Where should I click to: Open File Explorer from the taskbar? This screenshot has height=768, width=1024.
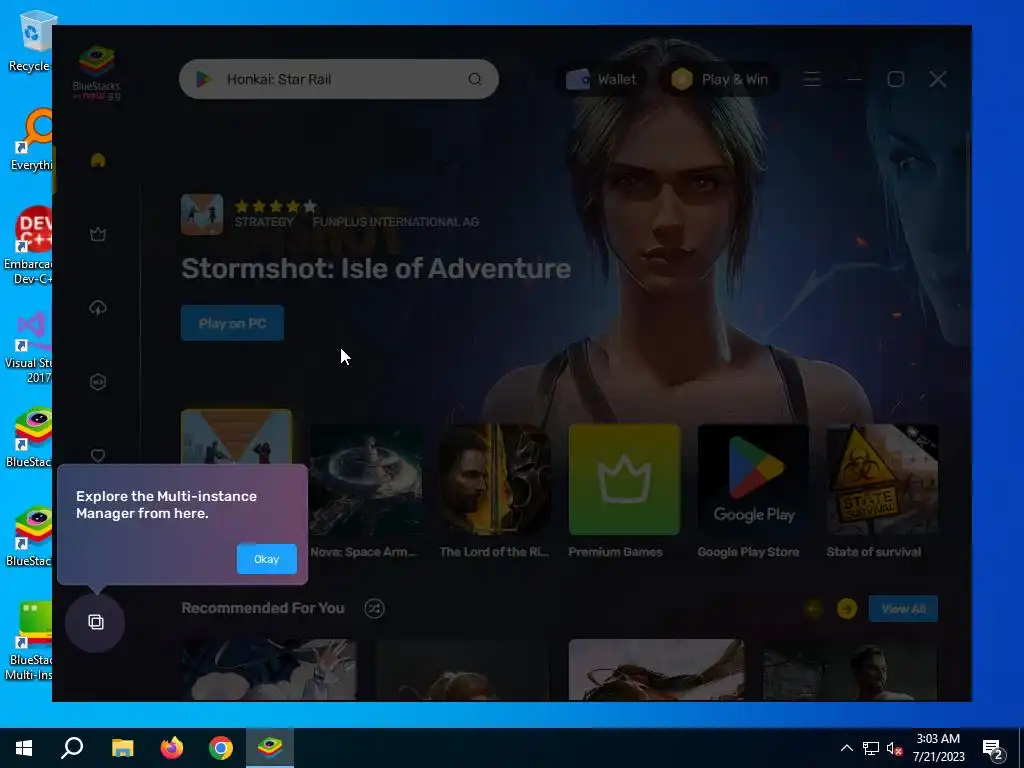point(123,748)
